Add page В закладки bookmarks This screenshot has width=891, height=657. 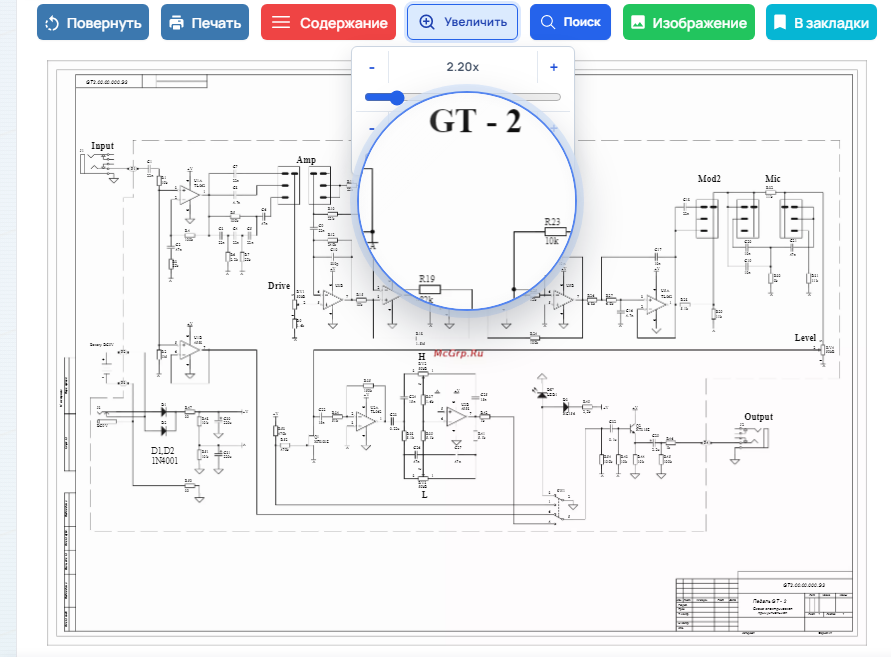(821, 22)
